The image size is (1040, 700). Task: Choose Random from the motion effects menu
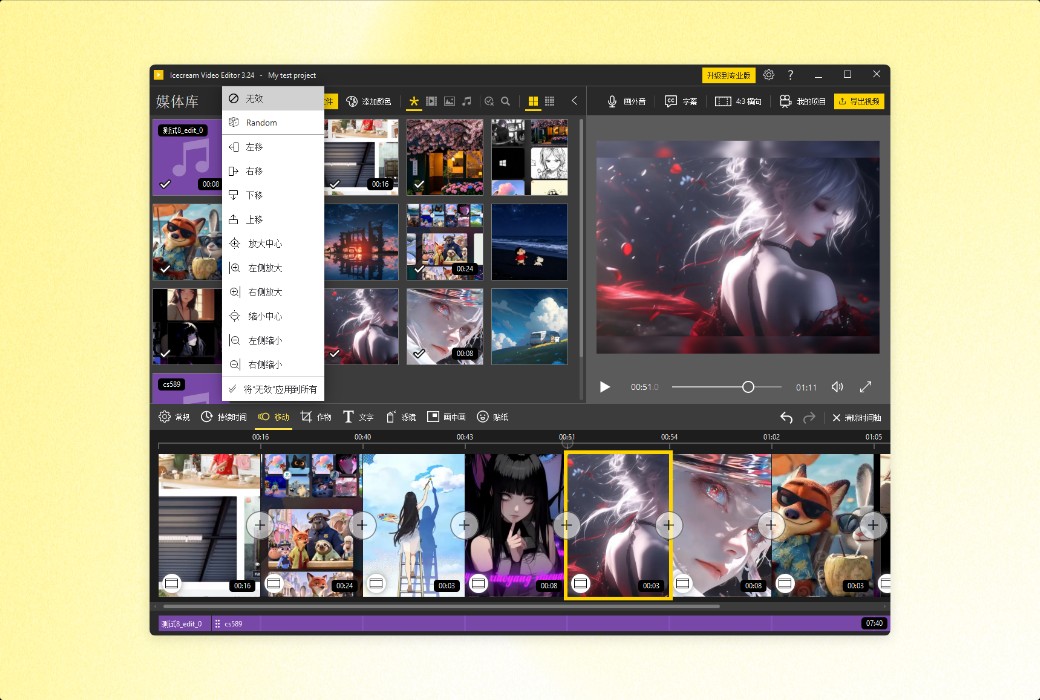[x=260, y=121]
